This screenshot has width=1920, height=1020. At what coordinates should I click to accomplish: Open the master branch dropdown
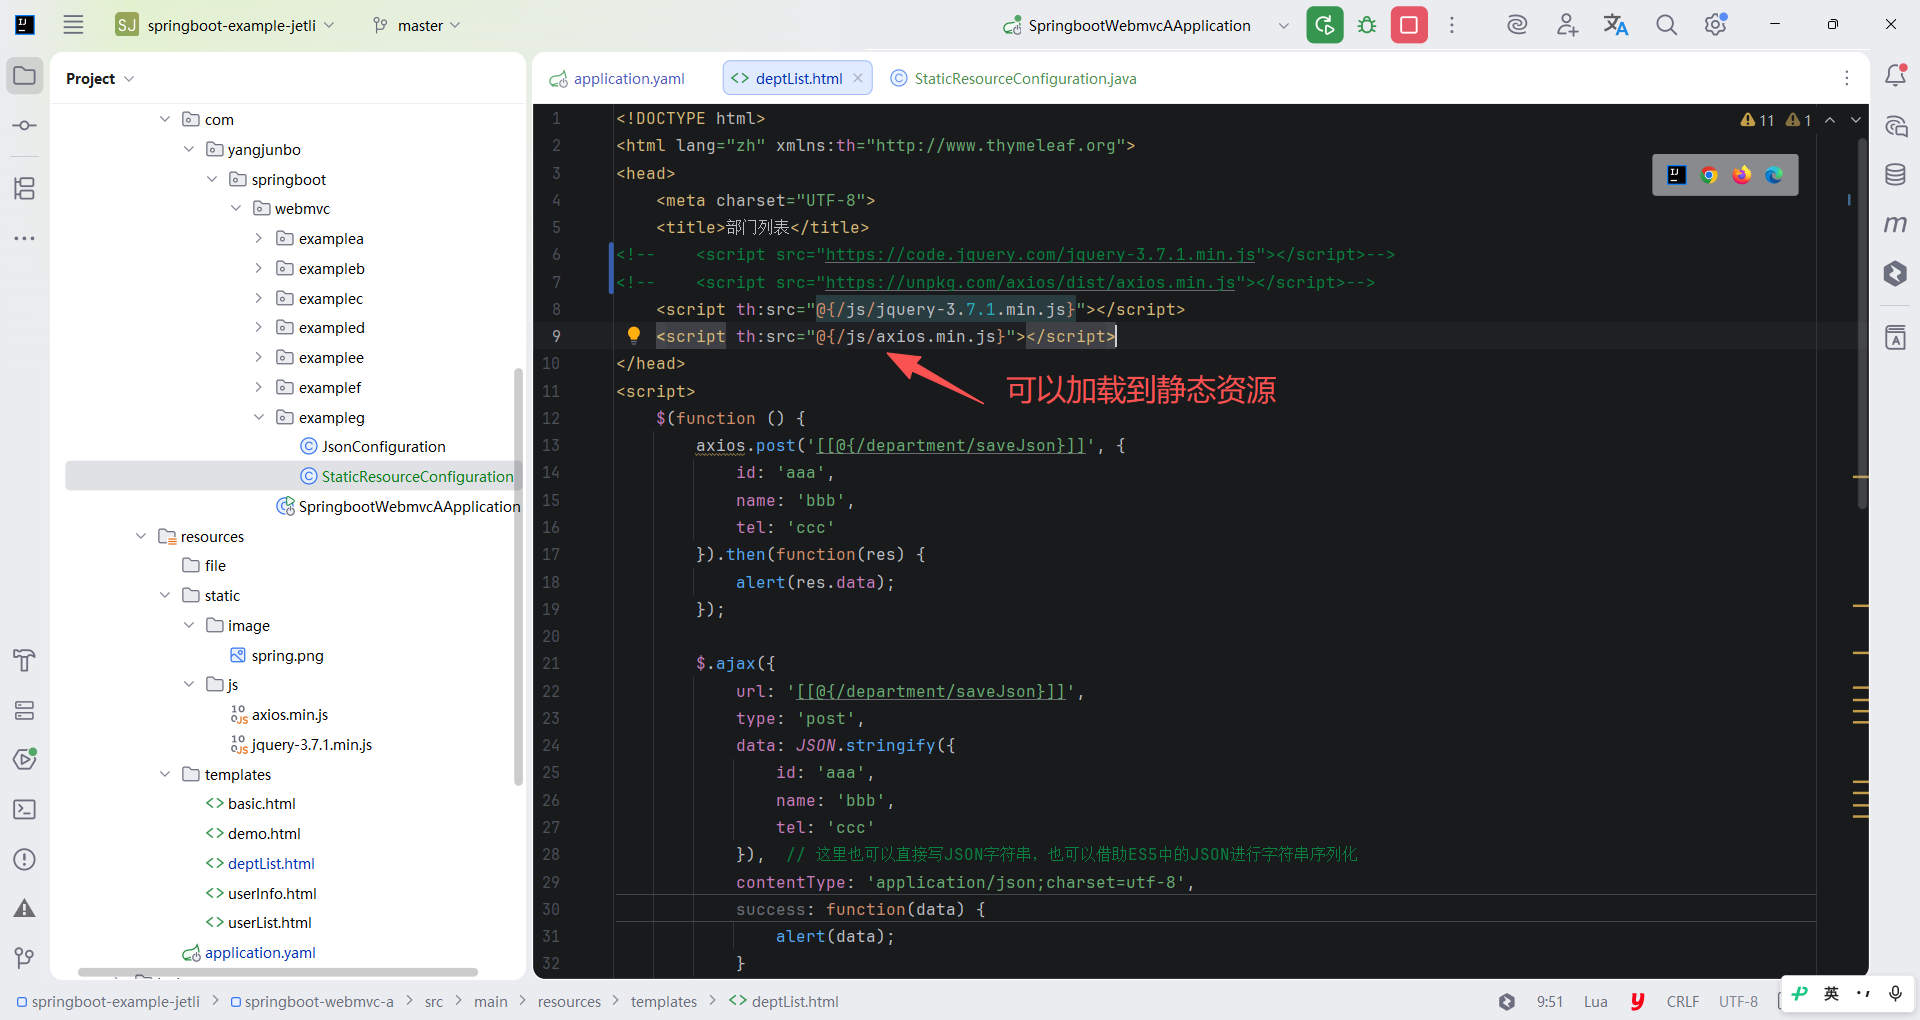pos(416,25)
